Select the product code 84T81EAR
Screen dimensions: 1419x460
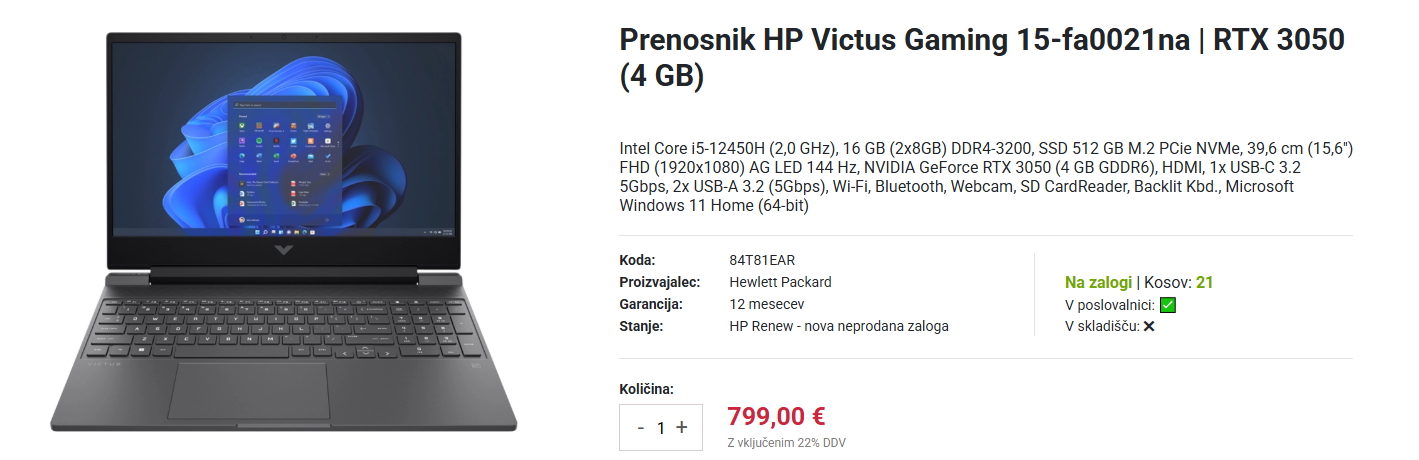[762, 260]
